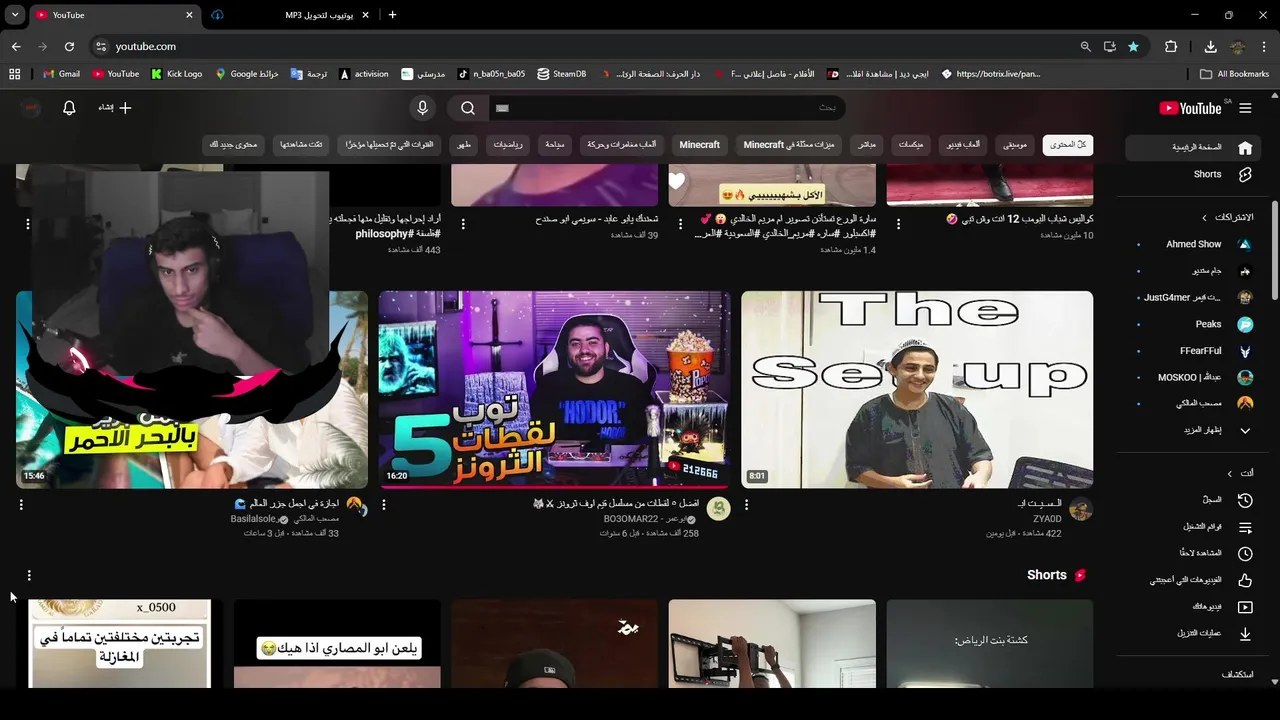Select the طهي filter chip
1280x720 pixels.
pyautogui.click(x=464, y=145)
